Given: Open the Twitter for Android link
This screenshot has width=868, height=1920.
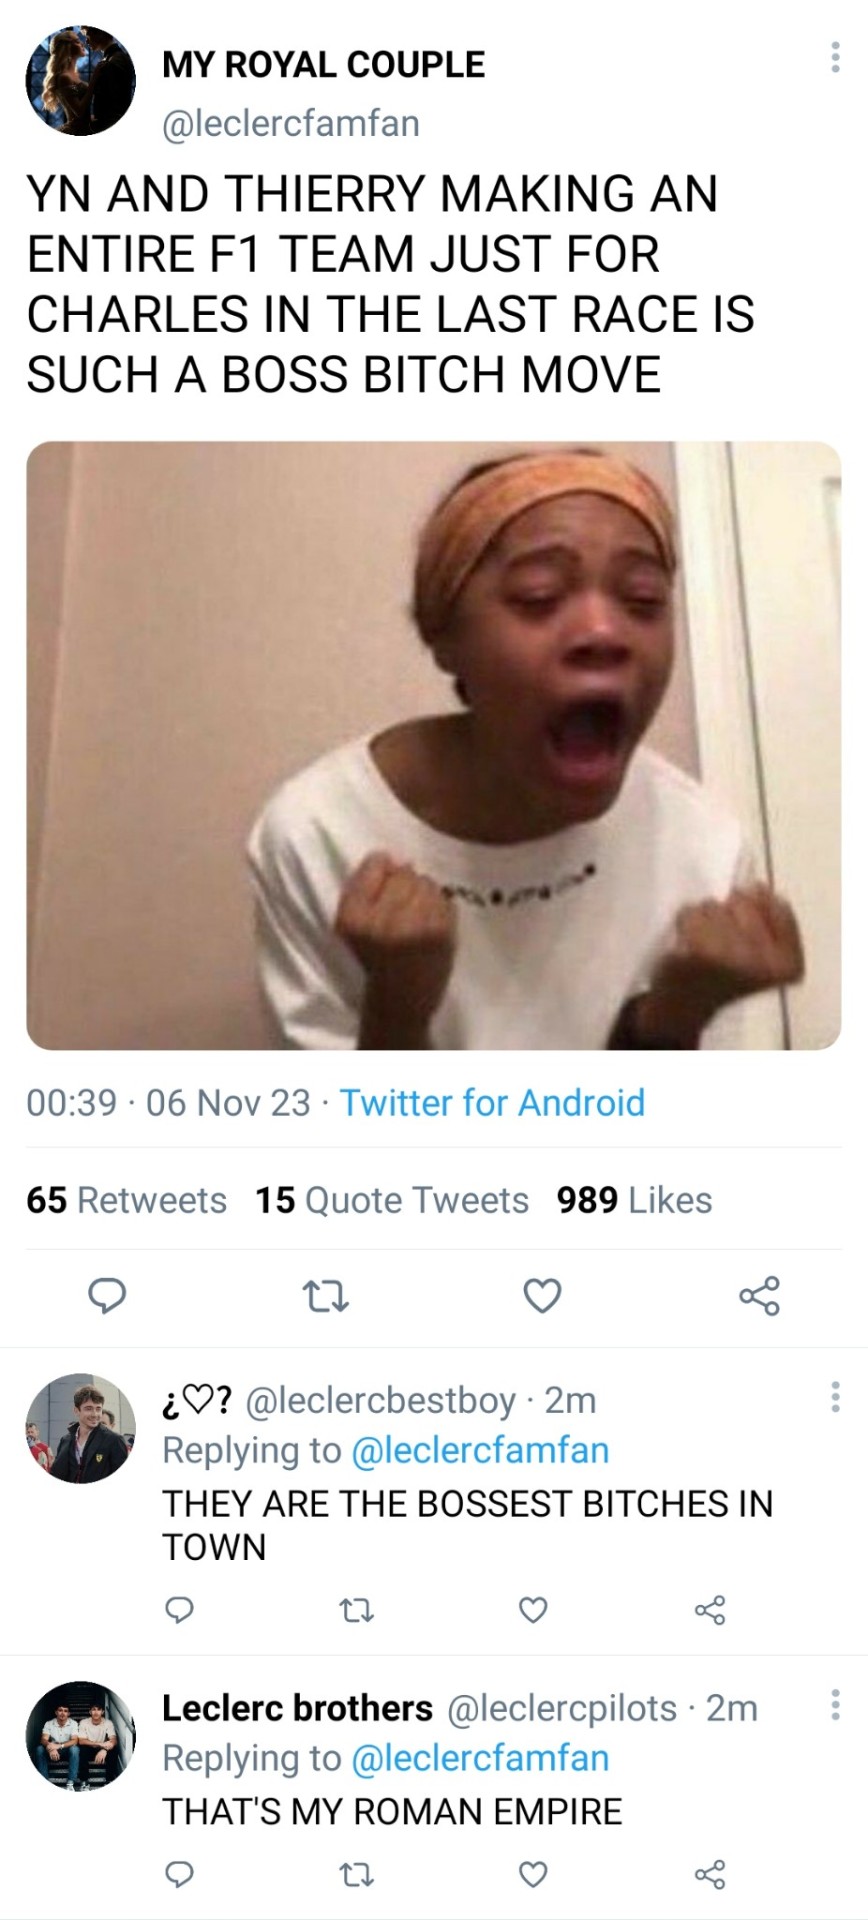Looking at the screenshot, I should click(492, 1103).
